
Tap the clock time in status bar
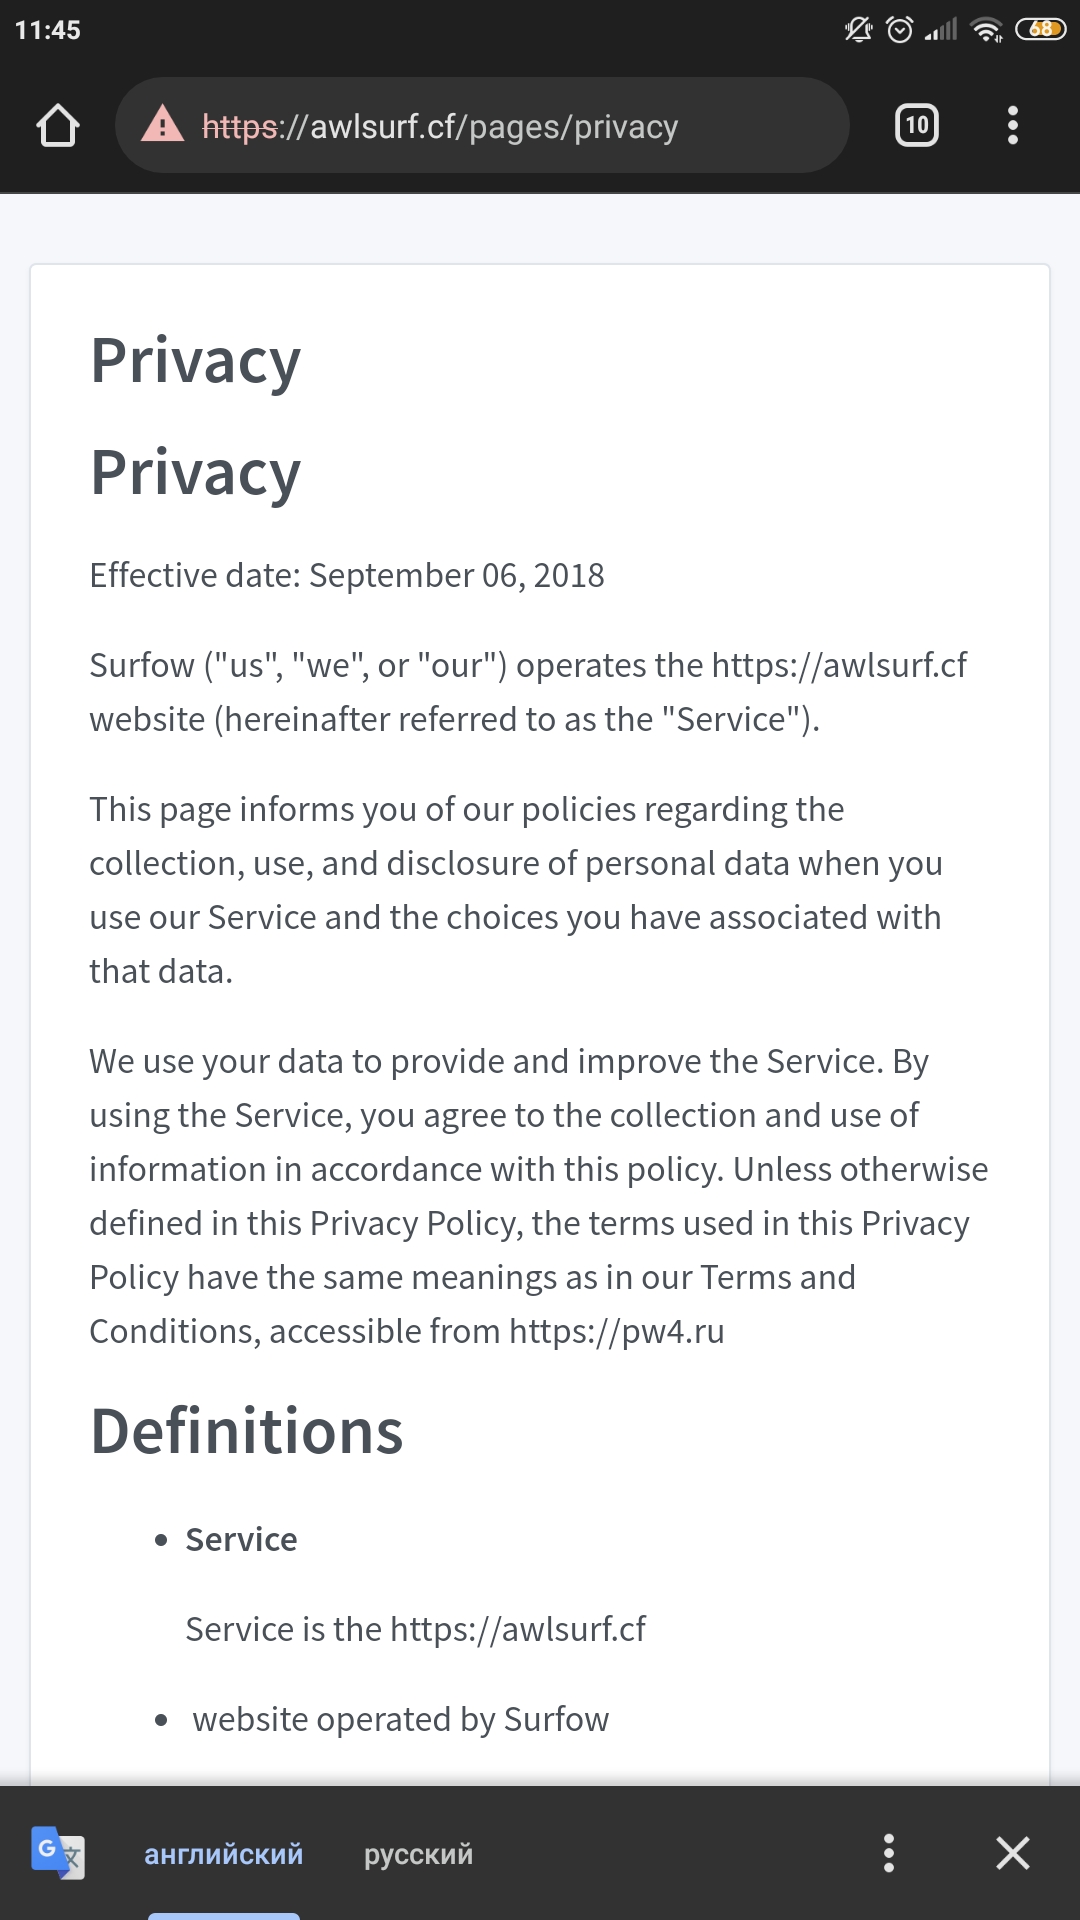click(x=47, y=30)
